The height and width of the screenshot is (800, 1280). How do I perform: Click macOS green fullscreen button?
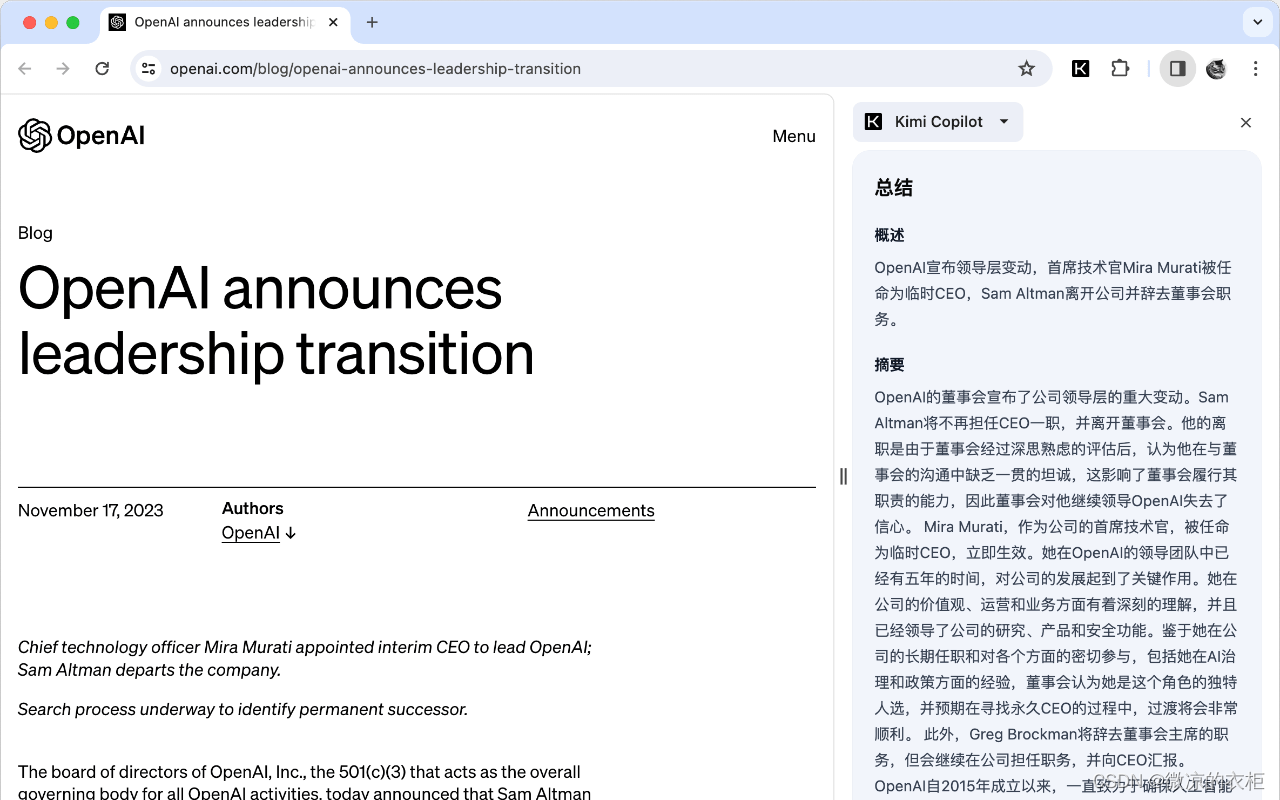pos(73,22)
